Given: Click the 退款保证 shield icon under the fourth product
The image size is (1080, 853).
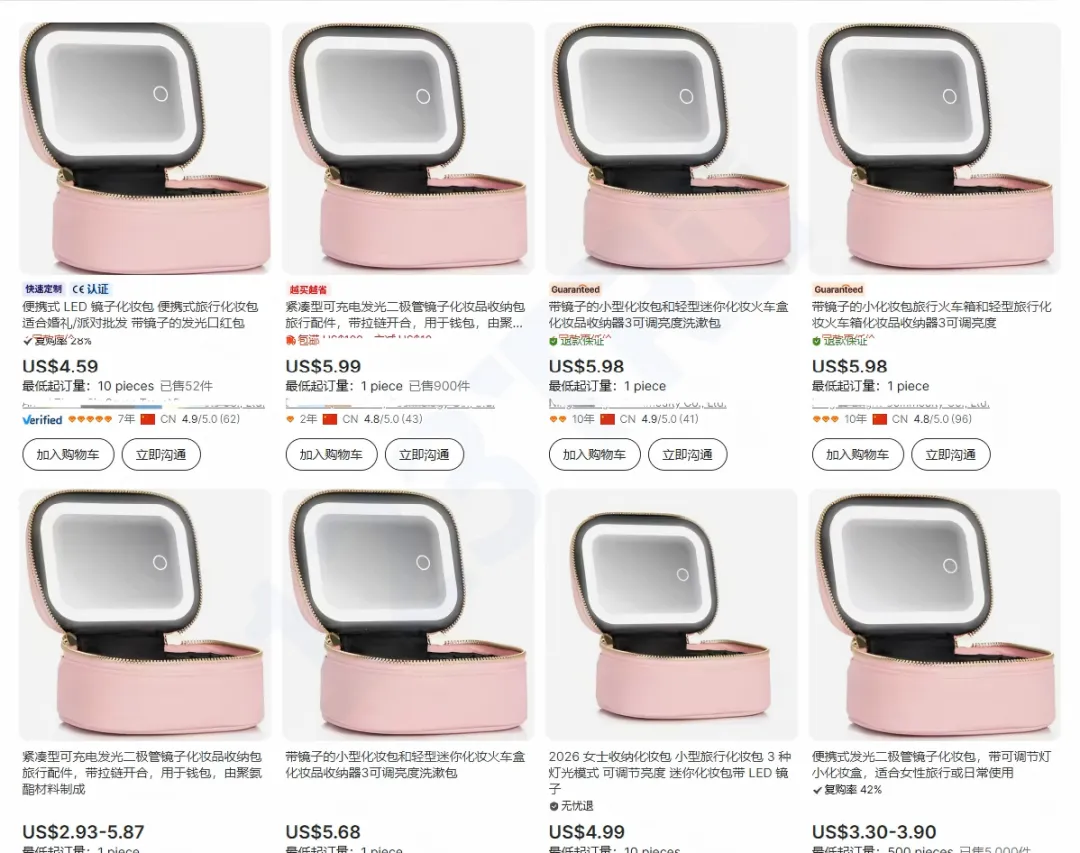Looking at the screenshot, I should pyautogui.click(x=816, y=341).
